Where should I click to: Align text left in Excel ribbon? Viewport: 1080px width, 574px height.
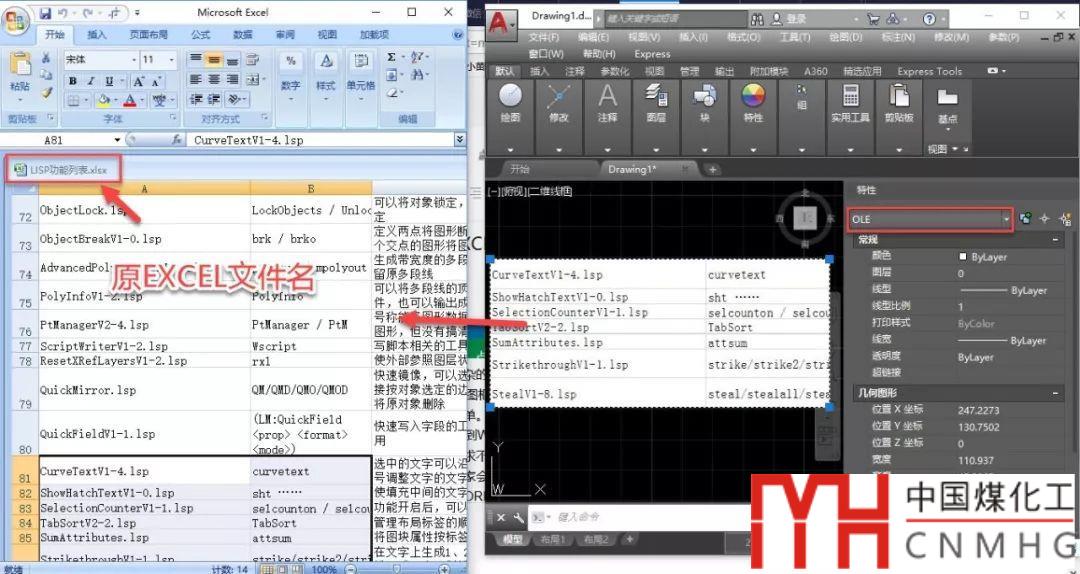click(x=196, y=80)
